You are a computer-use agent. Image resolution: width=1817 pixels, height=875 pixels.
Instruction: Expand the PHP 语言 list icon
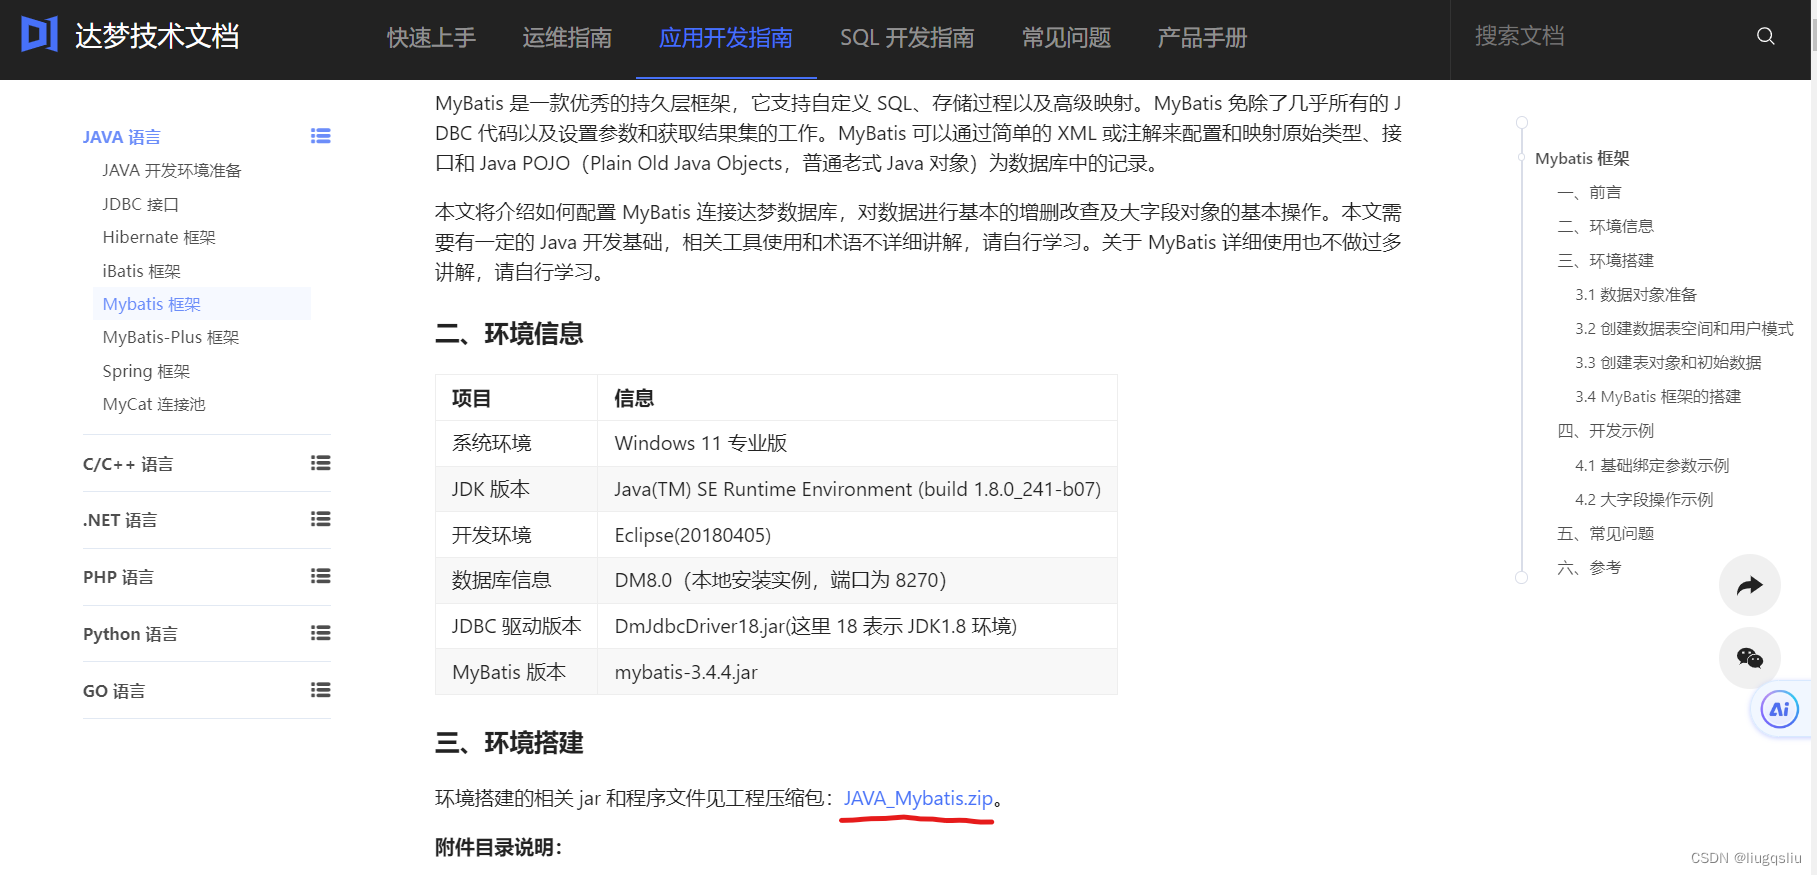click(320, 576)
